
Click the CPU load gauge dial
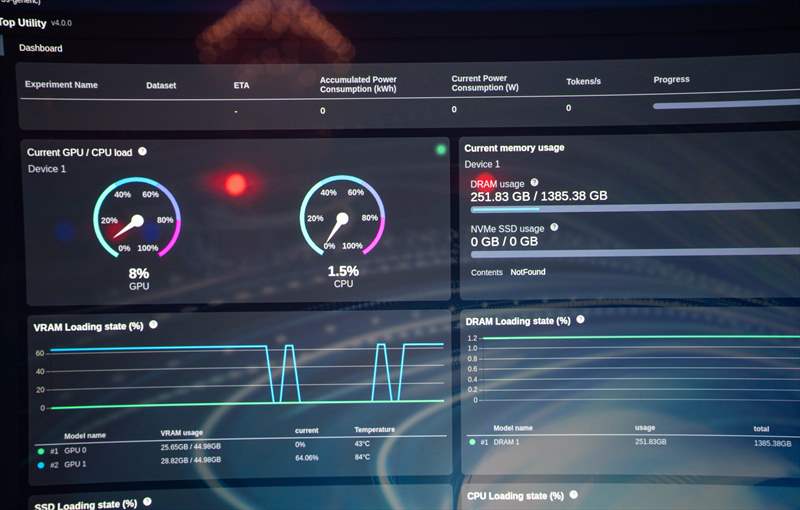pos(342,216)
